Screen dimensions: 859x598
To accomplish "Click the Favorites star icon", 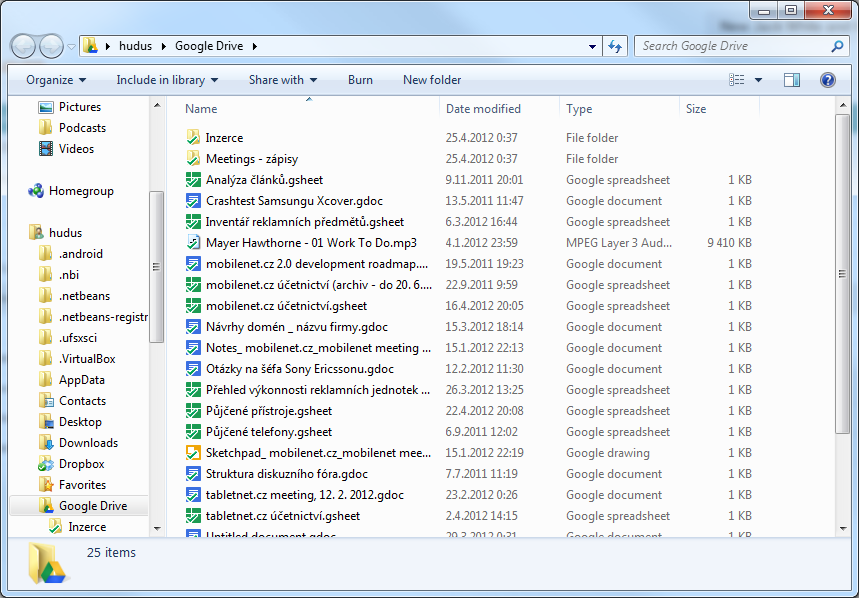I will 47,484.
